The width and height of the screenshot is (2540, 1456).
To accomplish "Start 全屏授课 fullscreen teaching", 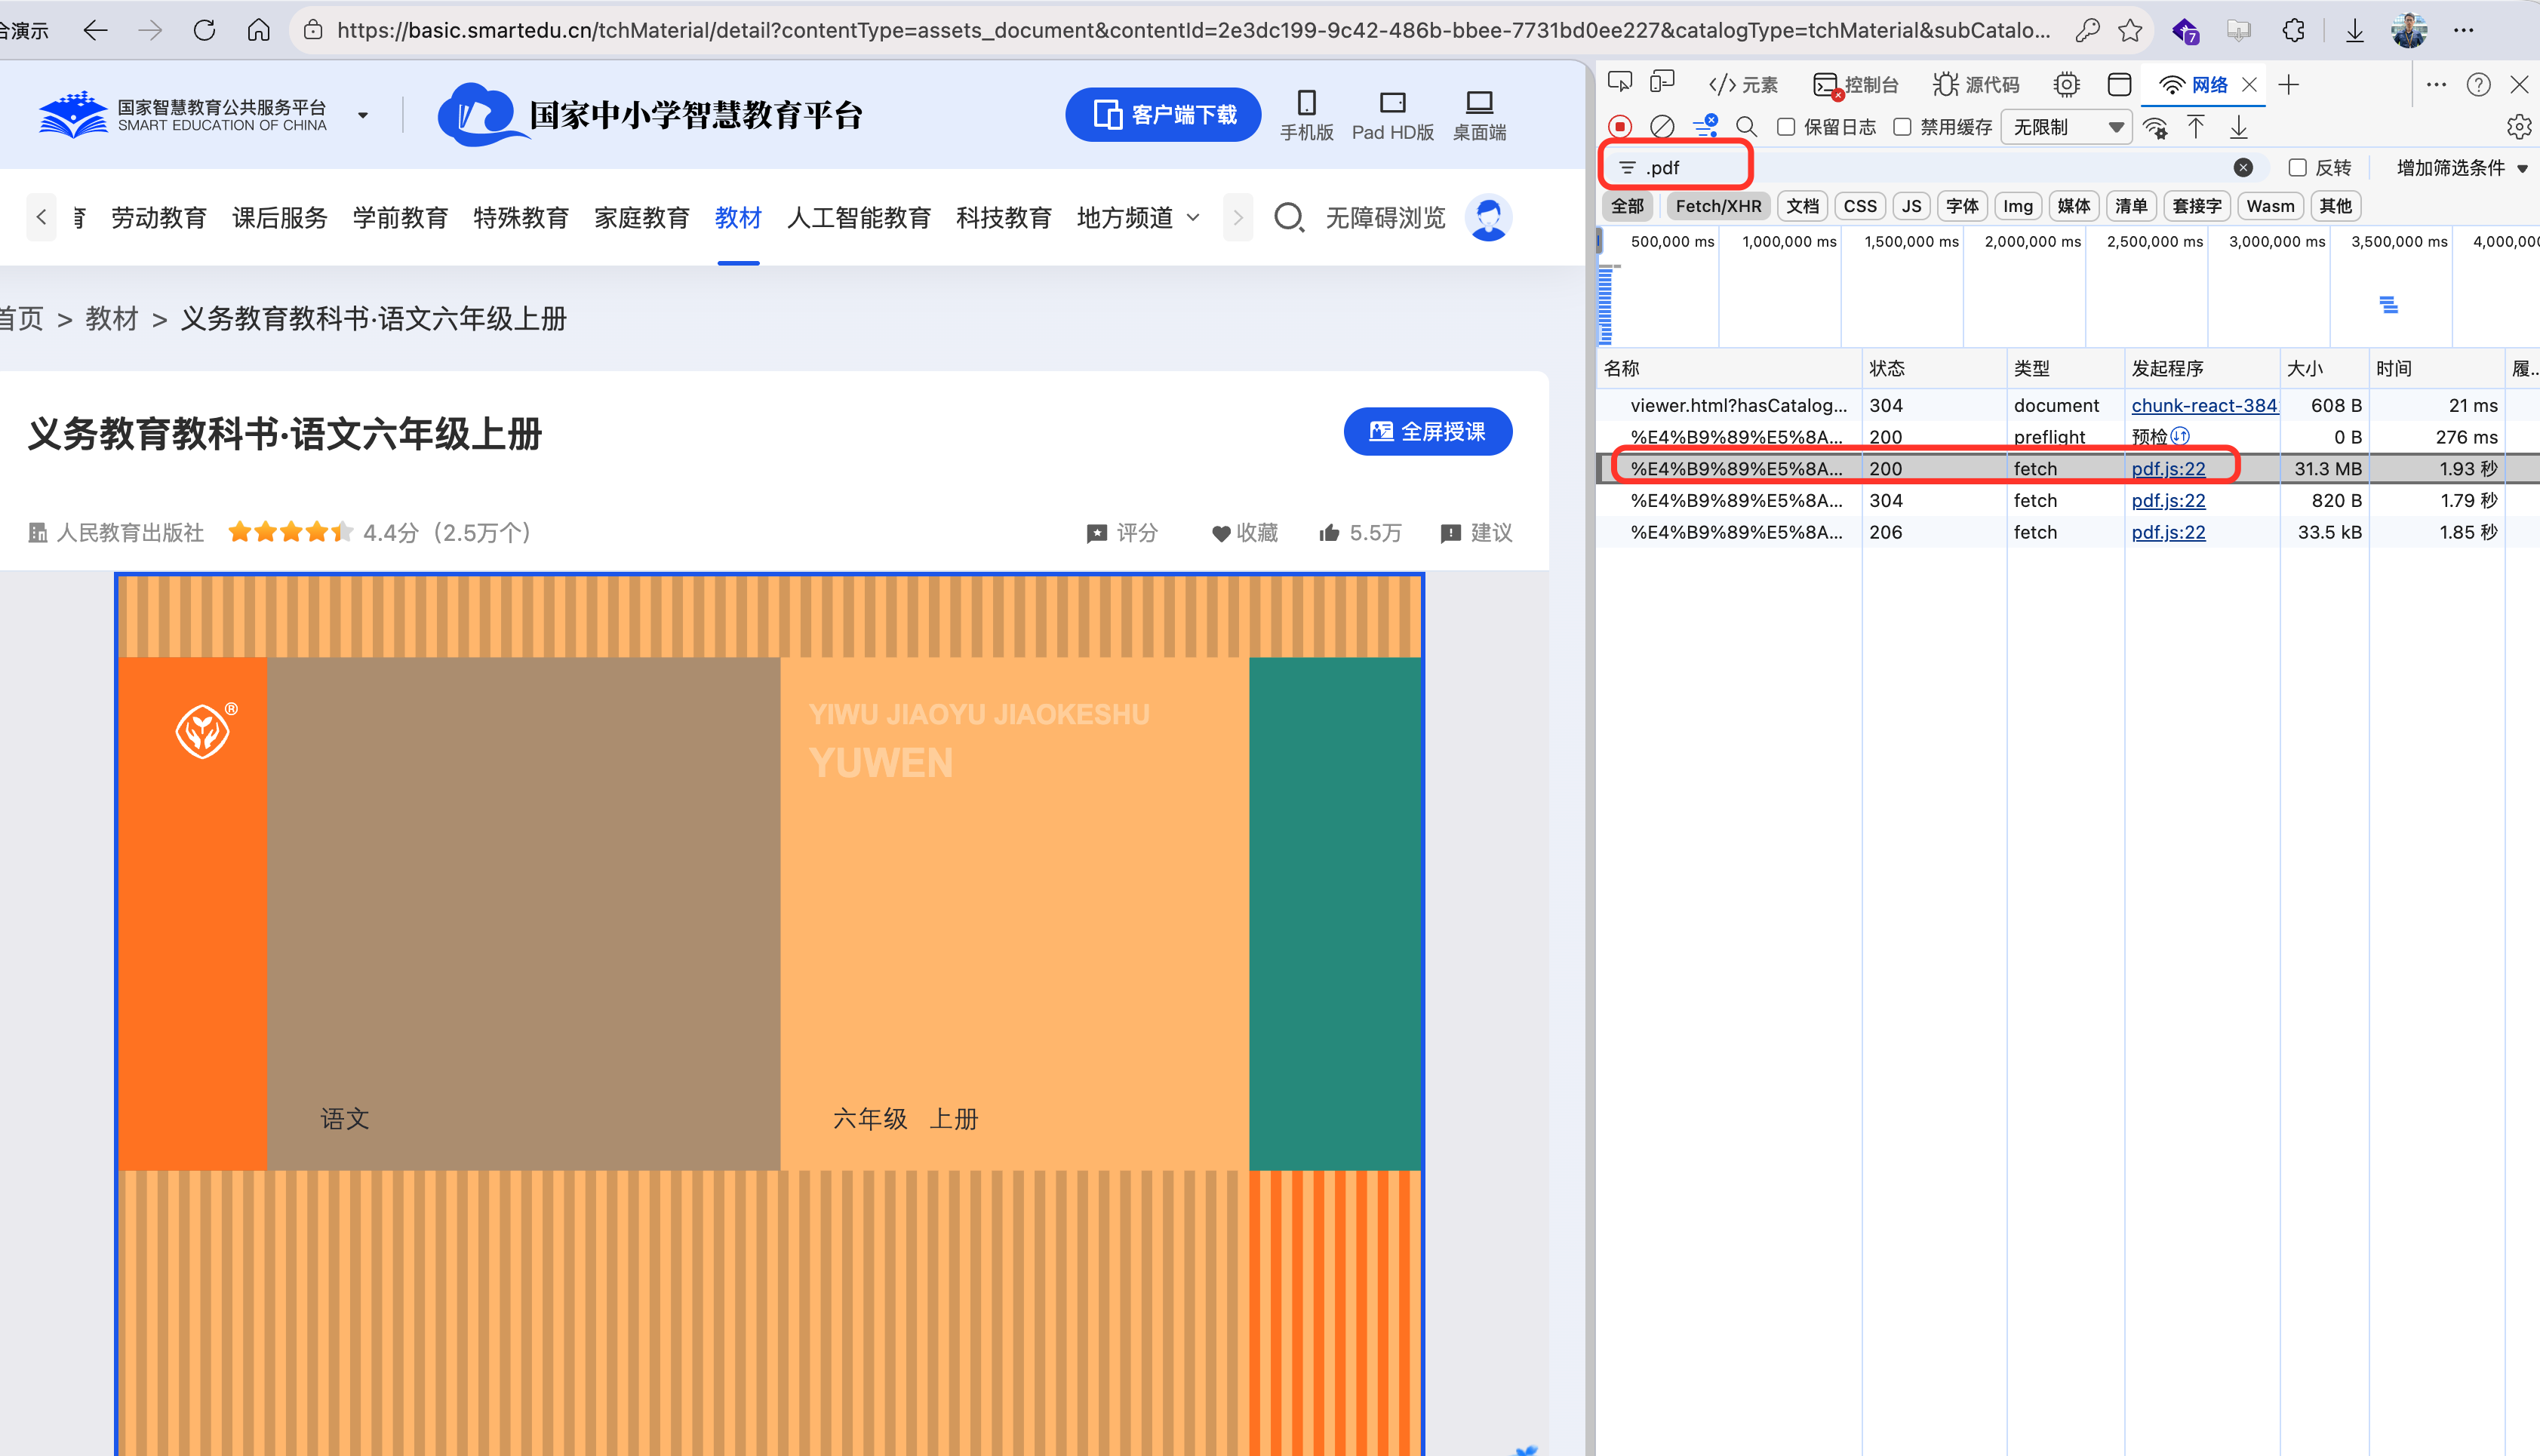I will click(1427, 431).
